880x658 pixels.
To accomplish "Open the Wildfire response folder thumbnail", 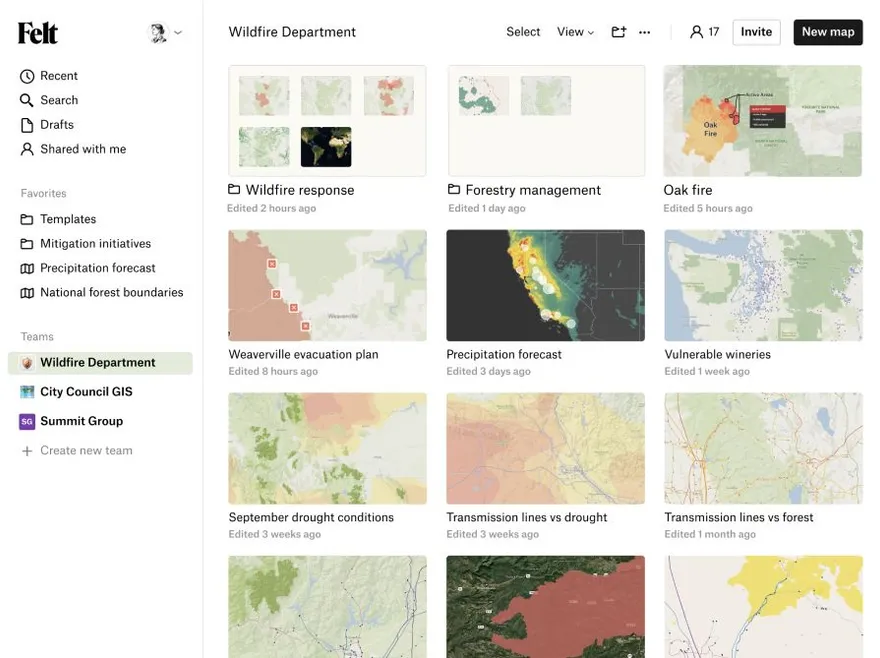I will (327, 121).
